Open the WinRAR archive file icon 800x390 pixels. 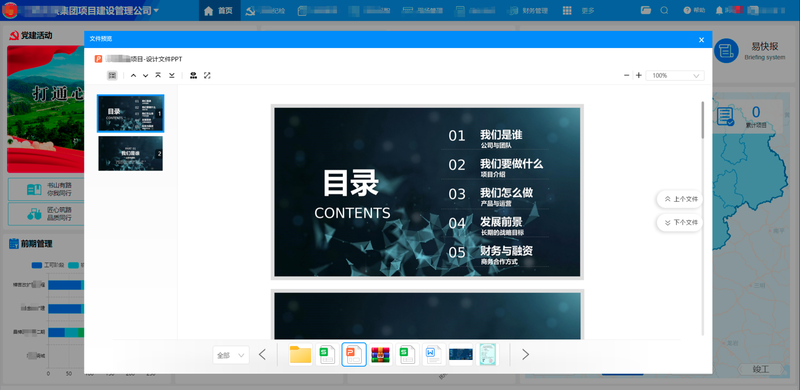(381, 354)
